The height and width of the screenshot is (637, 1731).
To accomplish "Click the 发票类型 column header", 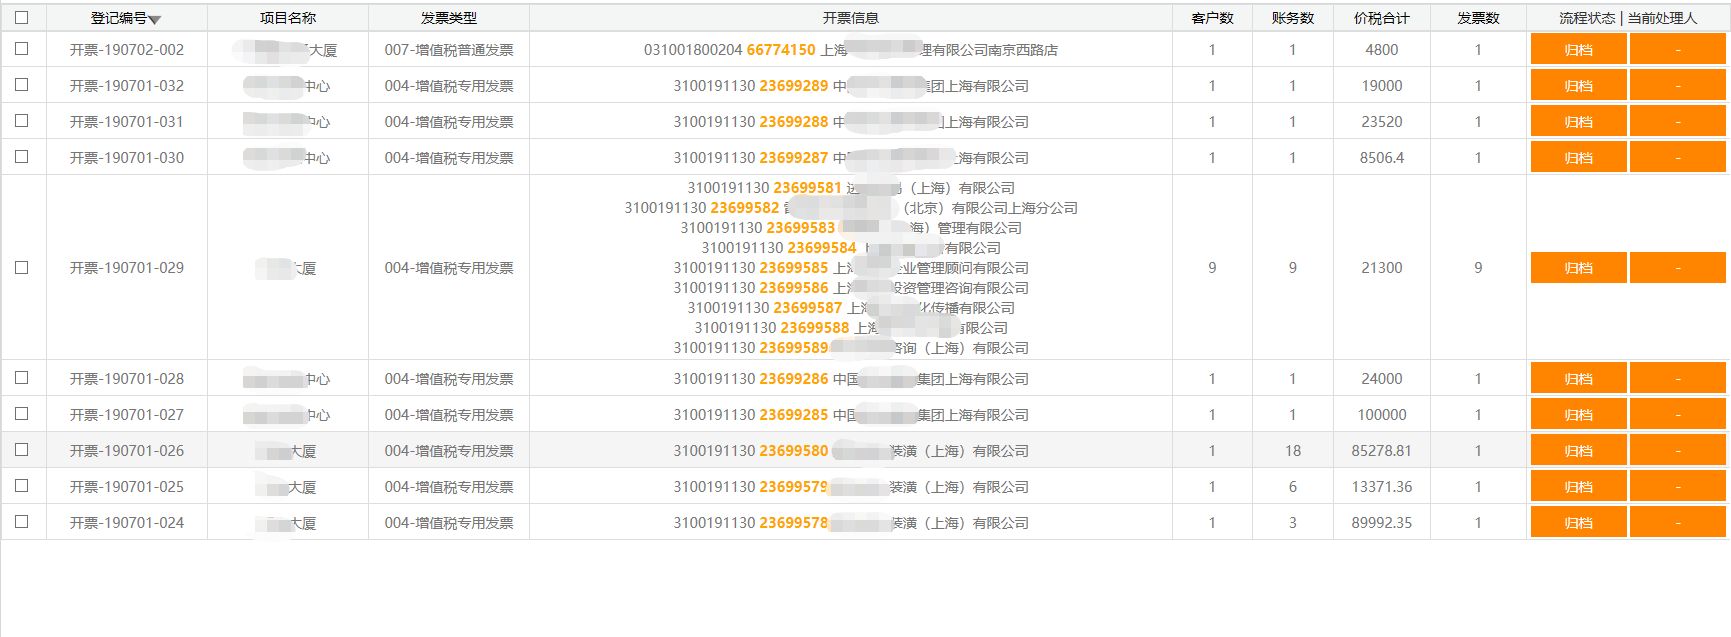I will tap(449, 18).
